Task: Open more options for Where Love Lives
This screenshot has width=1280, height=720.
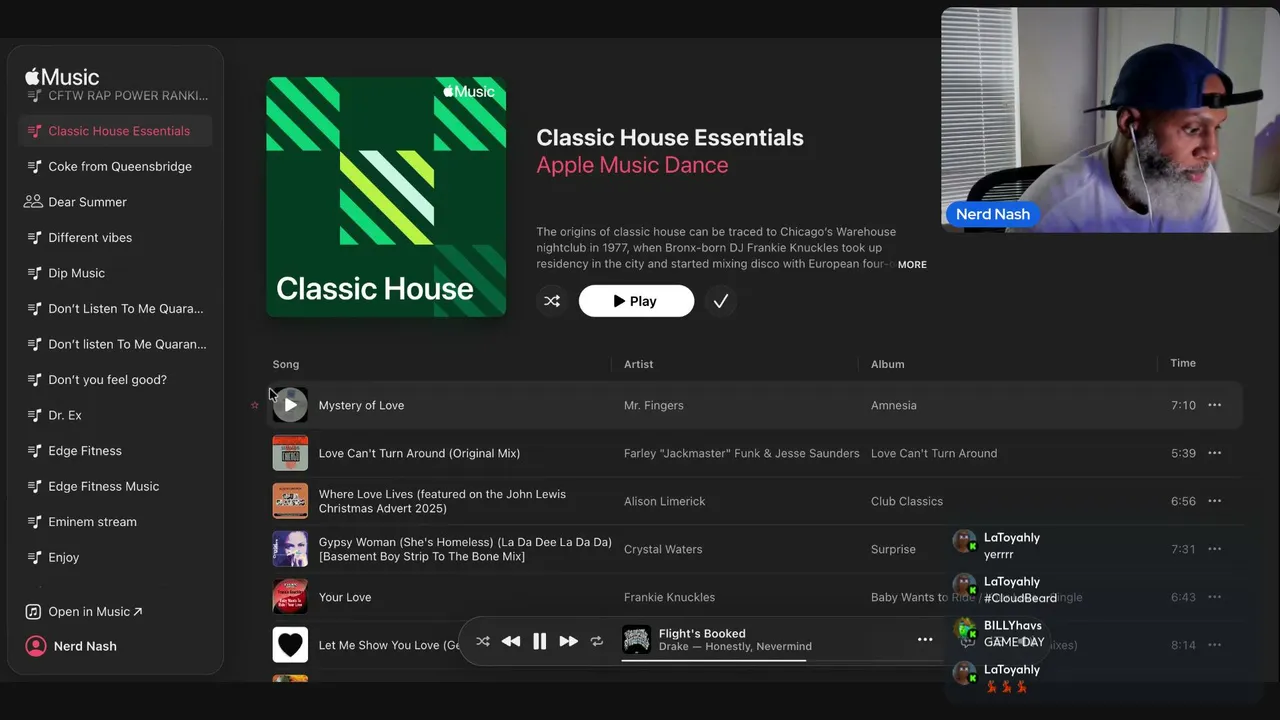Action: [x=1214, y=501]
